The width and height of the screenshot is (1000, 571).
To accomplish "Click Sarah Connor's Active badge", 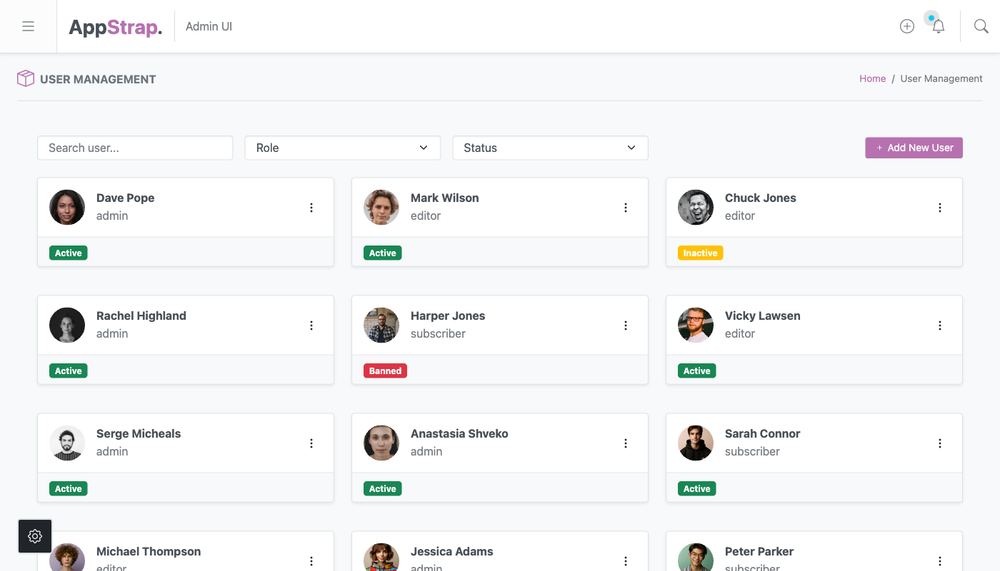I will pyautogui.click(x=696, y=489).
